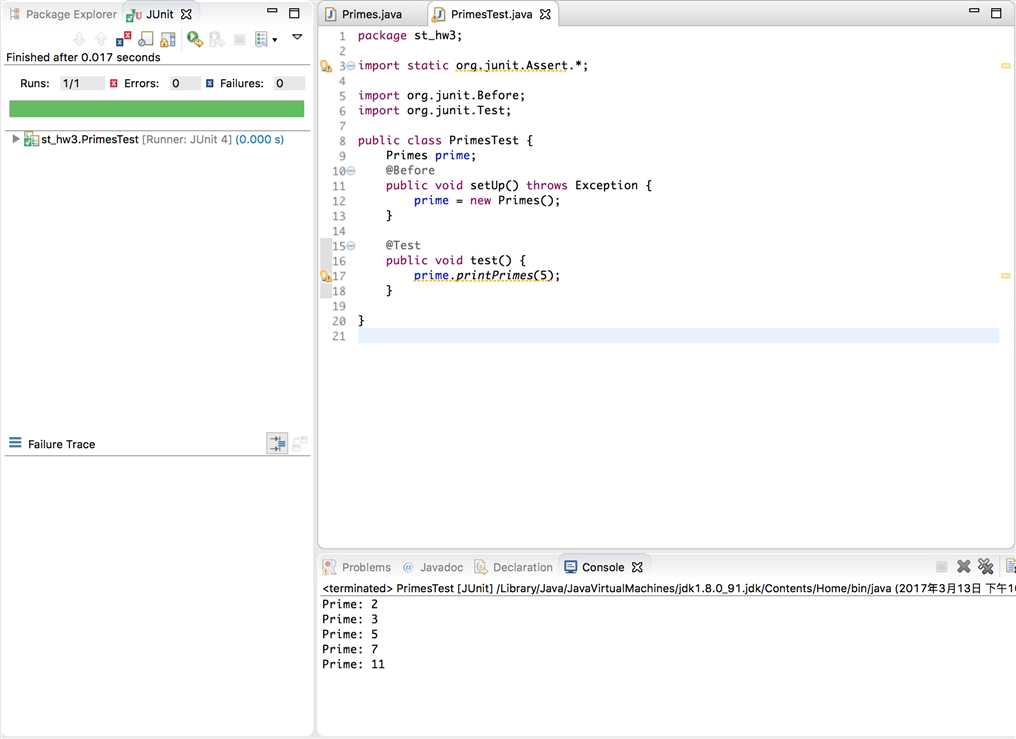The image size is (1016, 739).
Task: Click the overview ruler marker for line 17
Action: point(1006,275)
